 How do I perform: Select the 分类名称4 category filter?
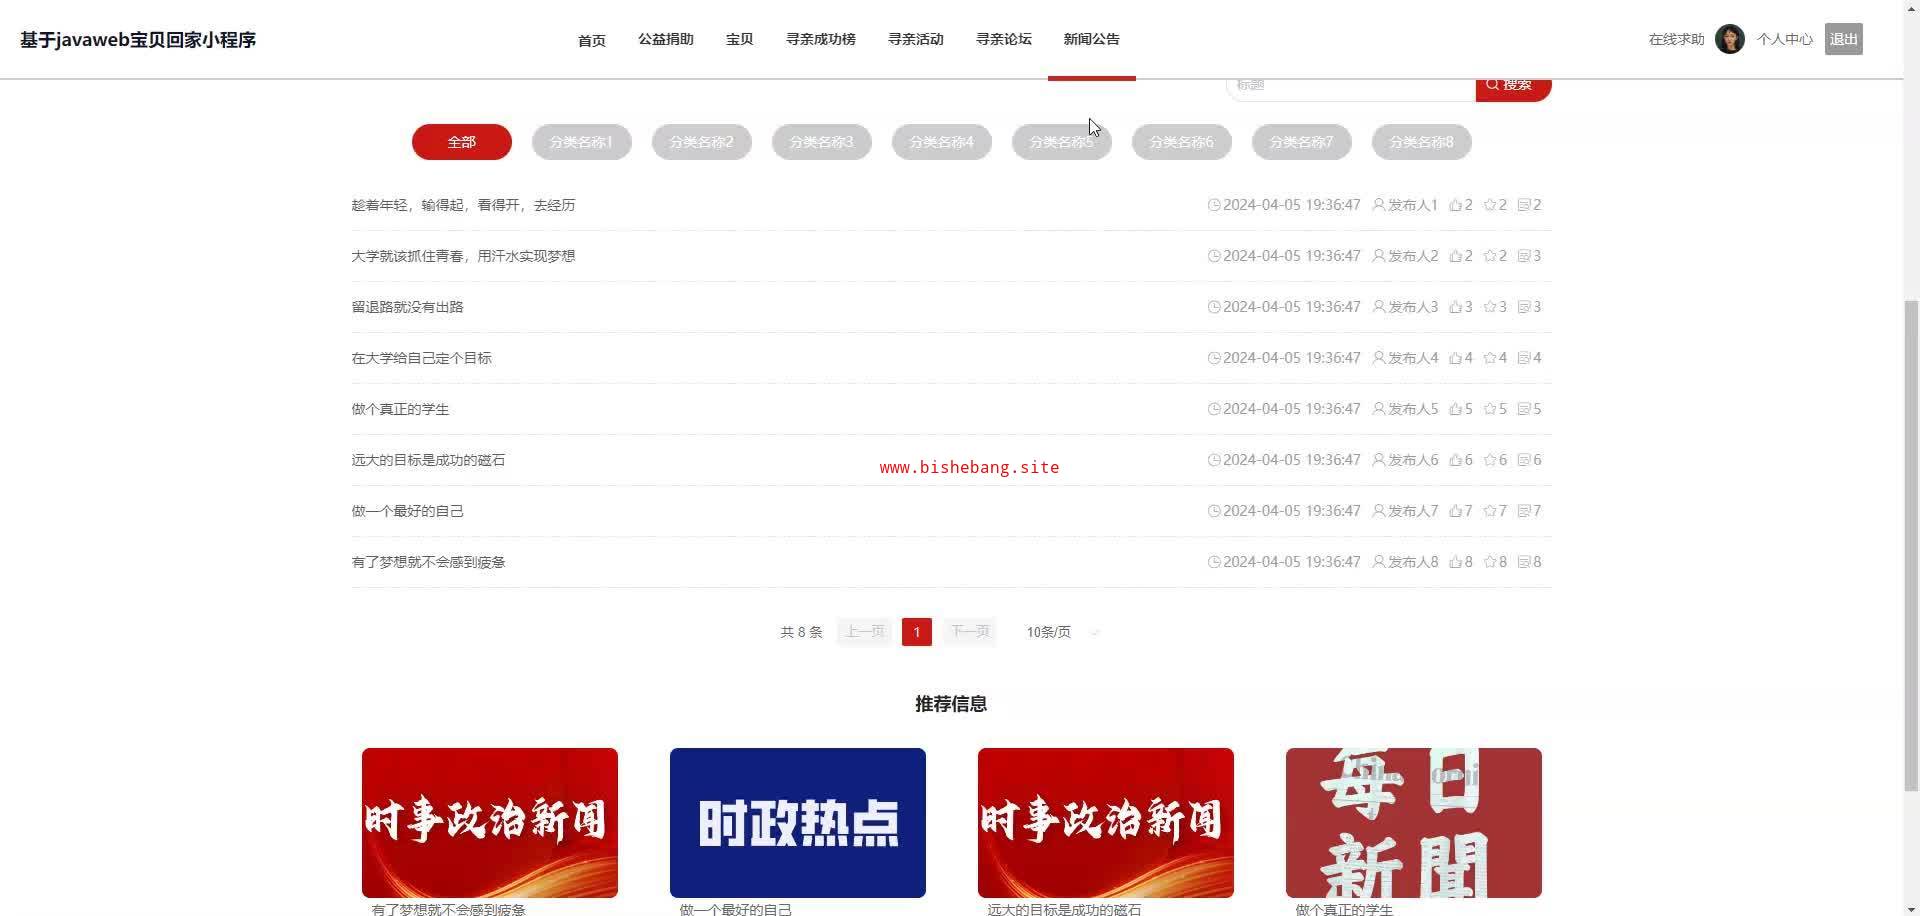point(942,142)
